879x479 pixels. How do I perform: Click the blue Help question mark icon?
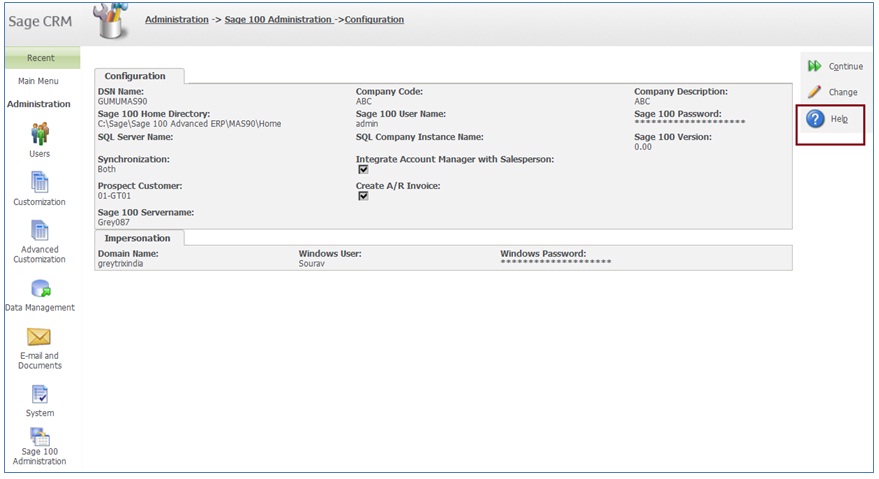815,119
